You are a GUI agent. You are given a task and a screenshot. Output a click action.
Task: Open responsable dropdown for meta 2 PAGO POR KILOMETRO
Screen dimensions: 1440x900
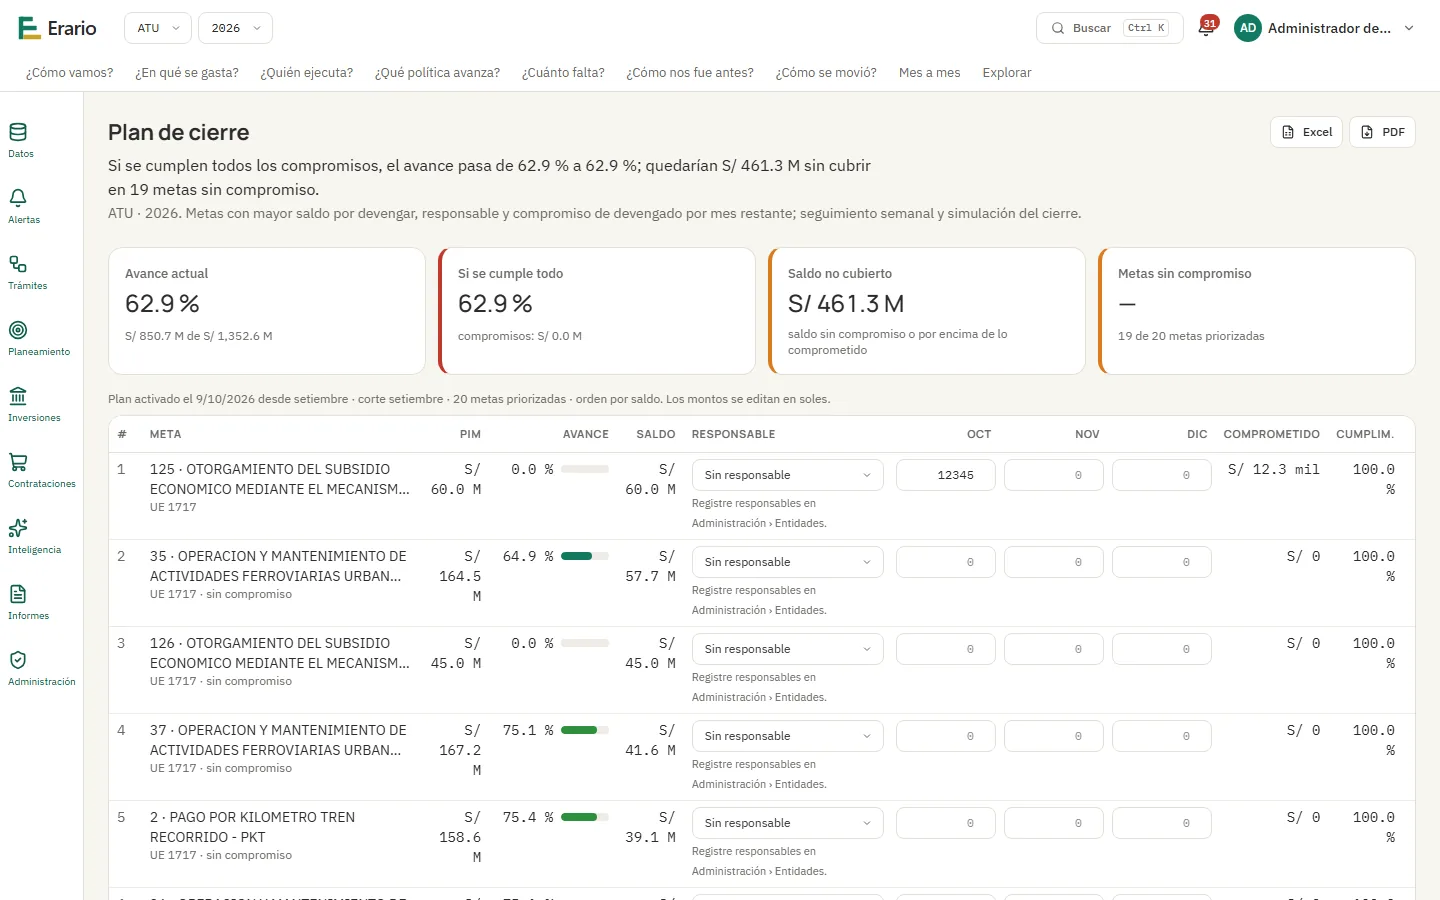788,823
